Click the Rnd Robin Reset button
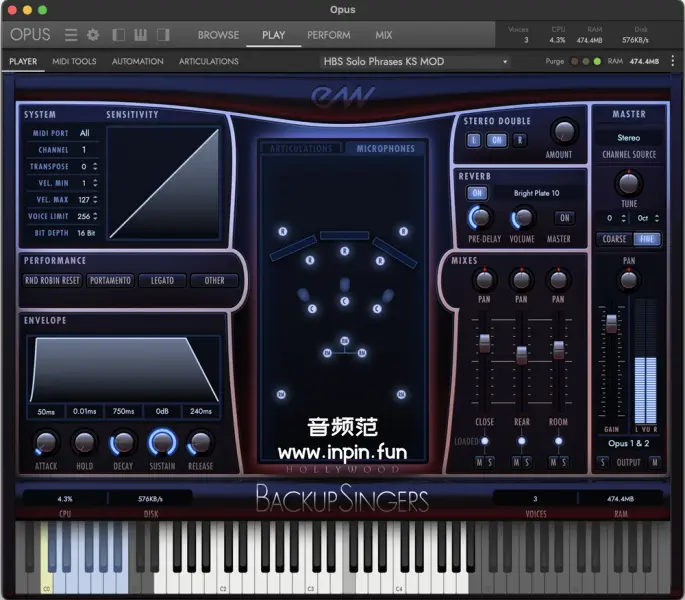This screenshot has height=600, width=685. 52,280
